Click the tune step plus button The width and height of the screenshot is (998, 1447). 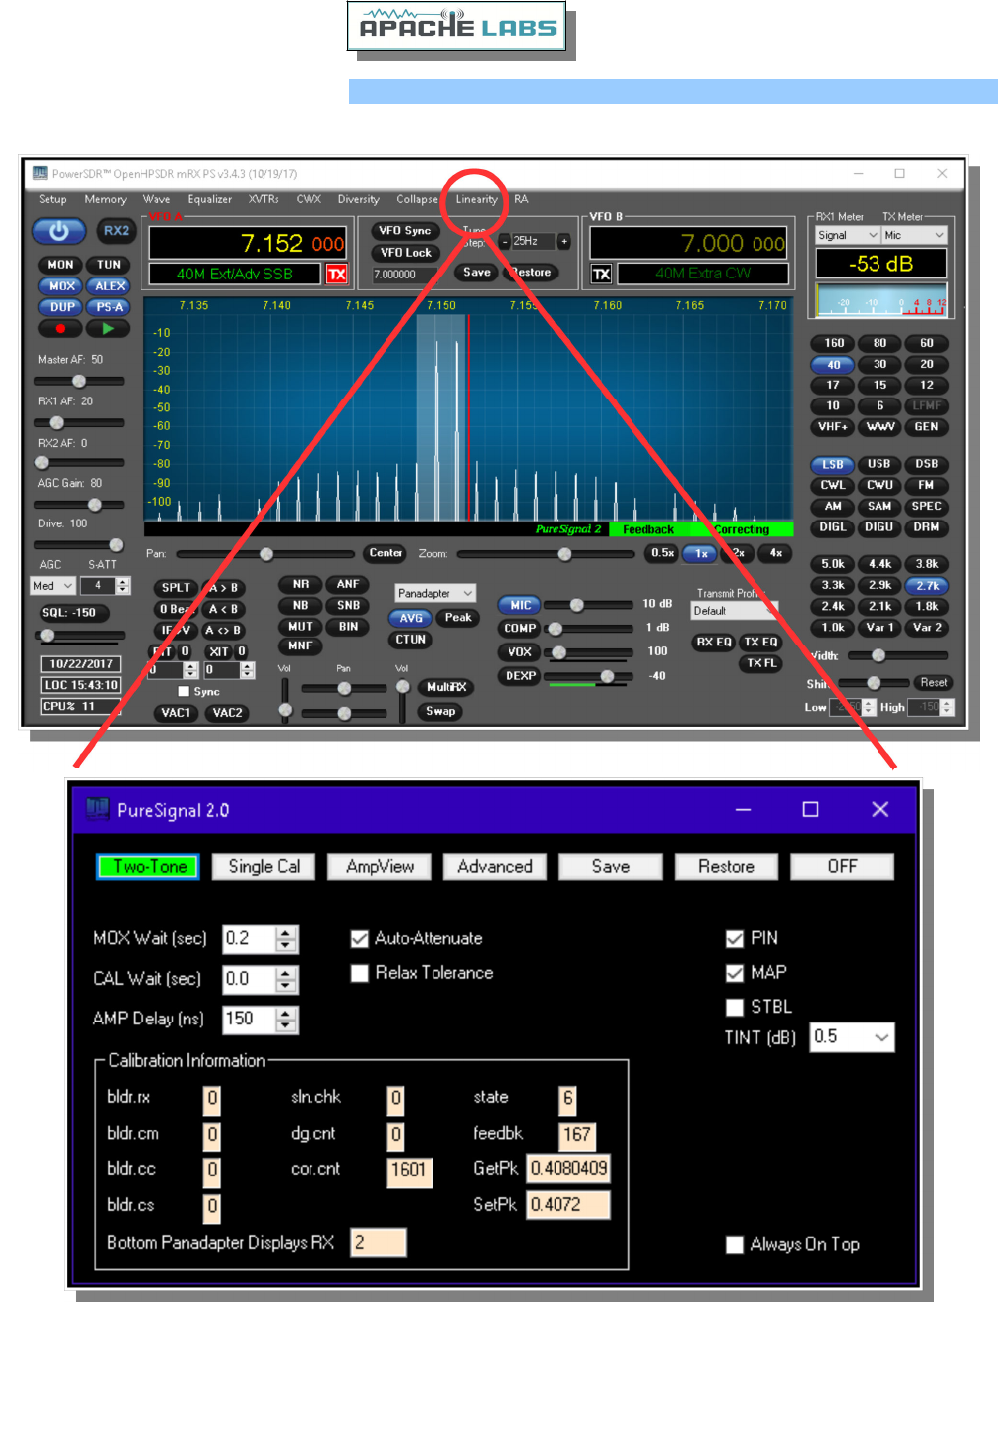(564, 241)
